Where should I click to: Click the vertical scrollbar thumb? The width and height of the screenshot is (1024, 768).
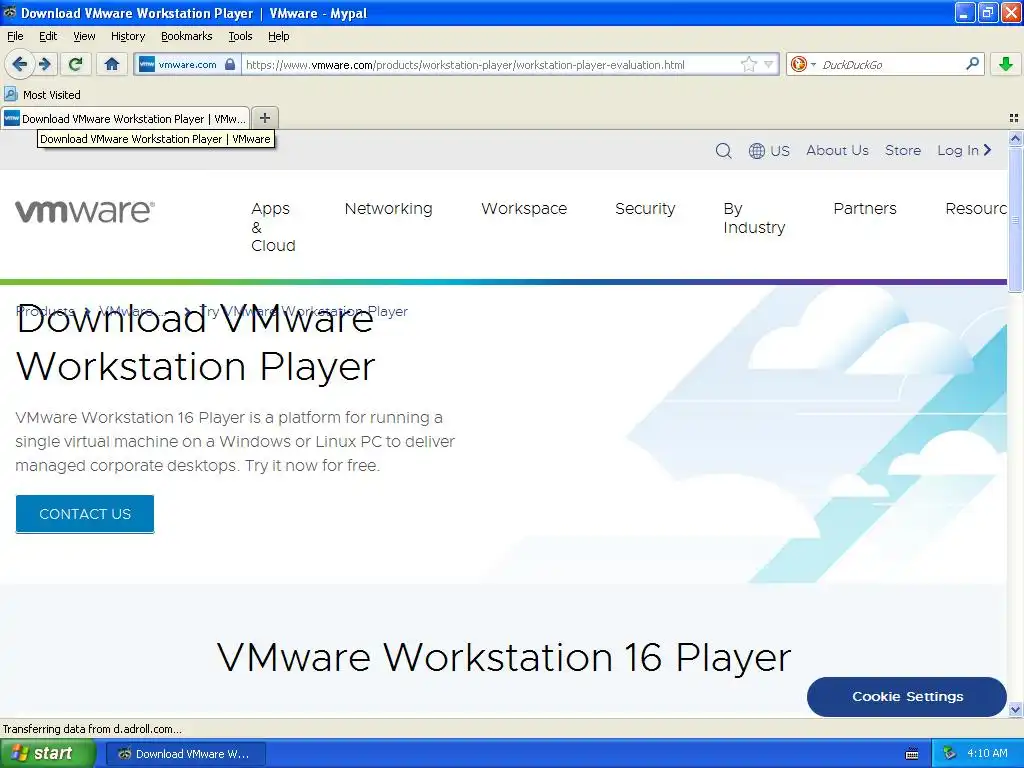click(x=1015, y=219)
